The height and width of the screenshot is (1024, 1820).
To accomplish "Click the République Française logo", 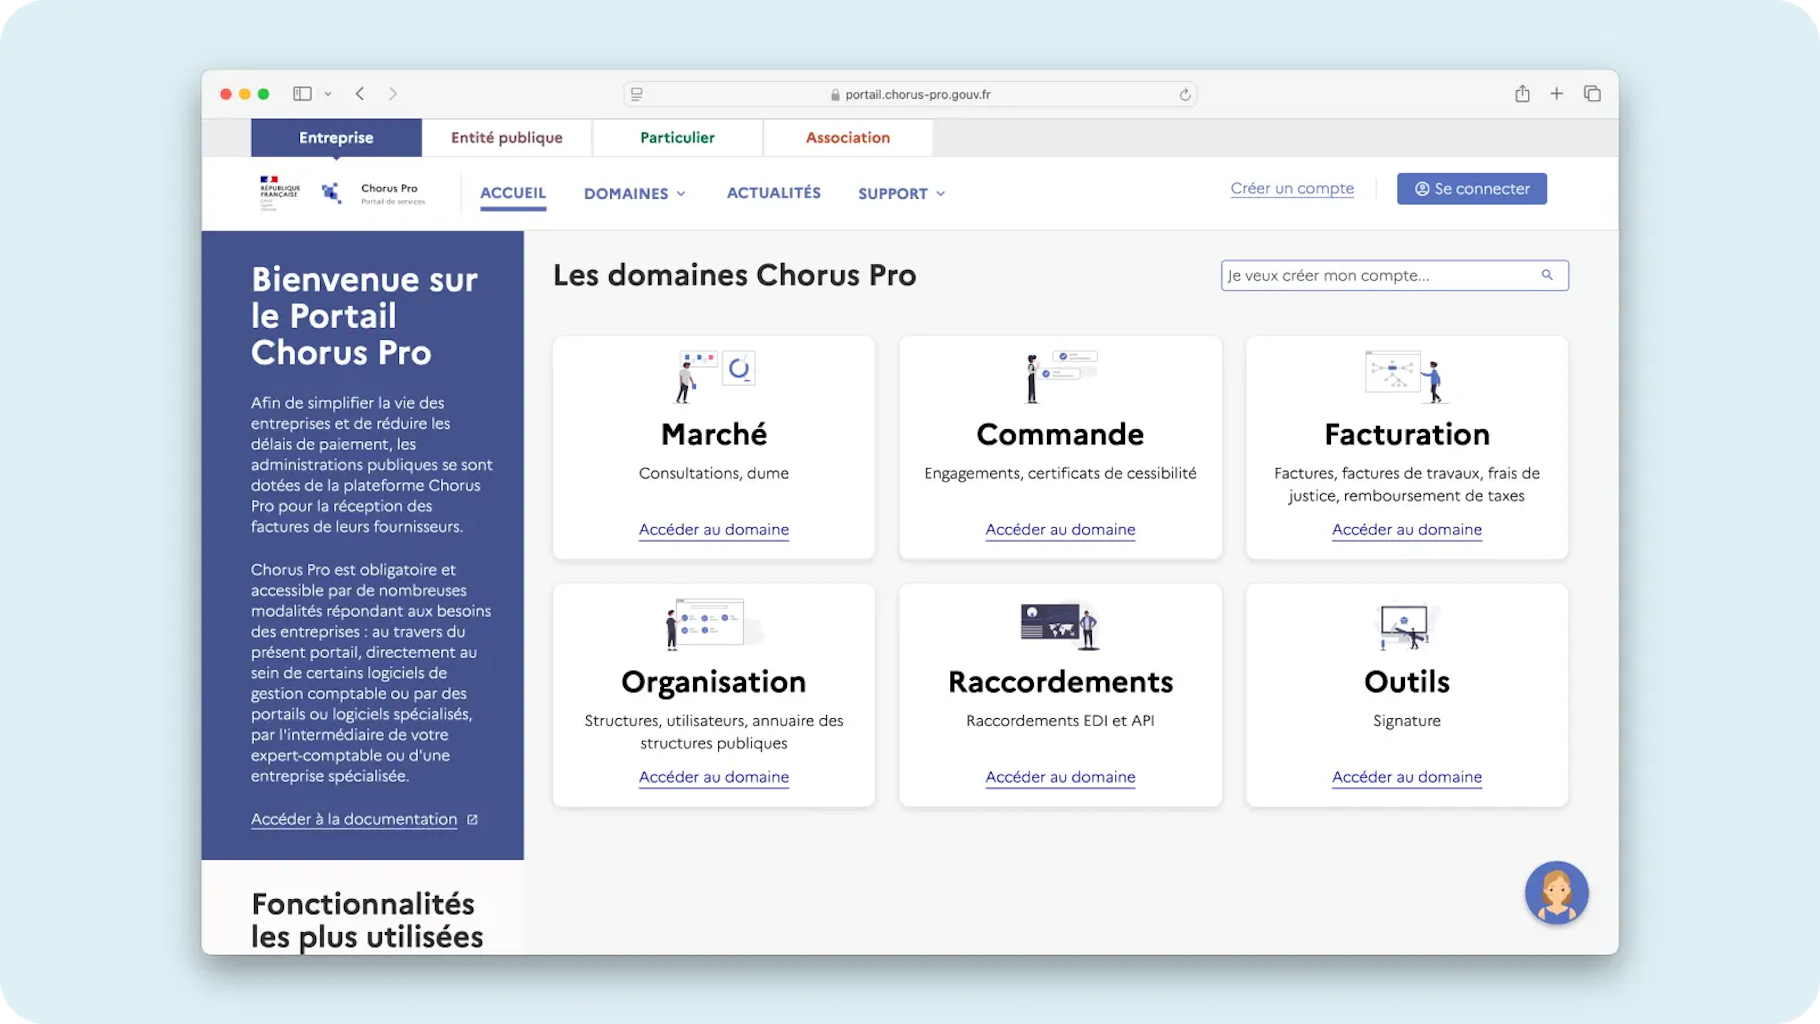I will tap(279, 192).
